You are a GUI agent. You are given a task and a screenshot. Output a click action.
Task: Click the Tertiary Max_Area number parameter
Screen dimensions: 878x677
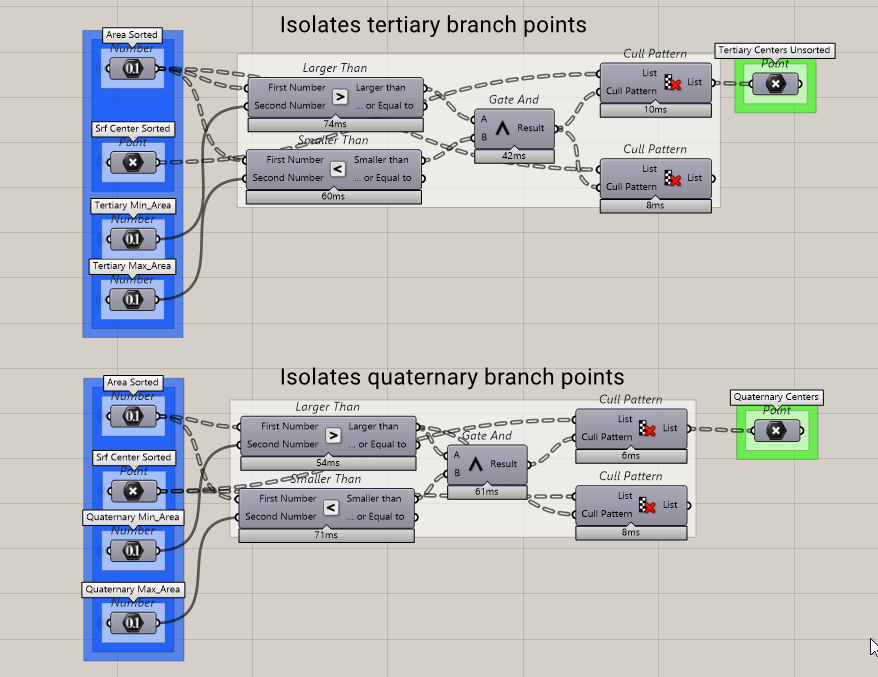click(132, 300)
